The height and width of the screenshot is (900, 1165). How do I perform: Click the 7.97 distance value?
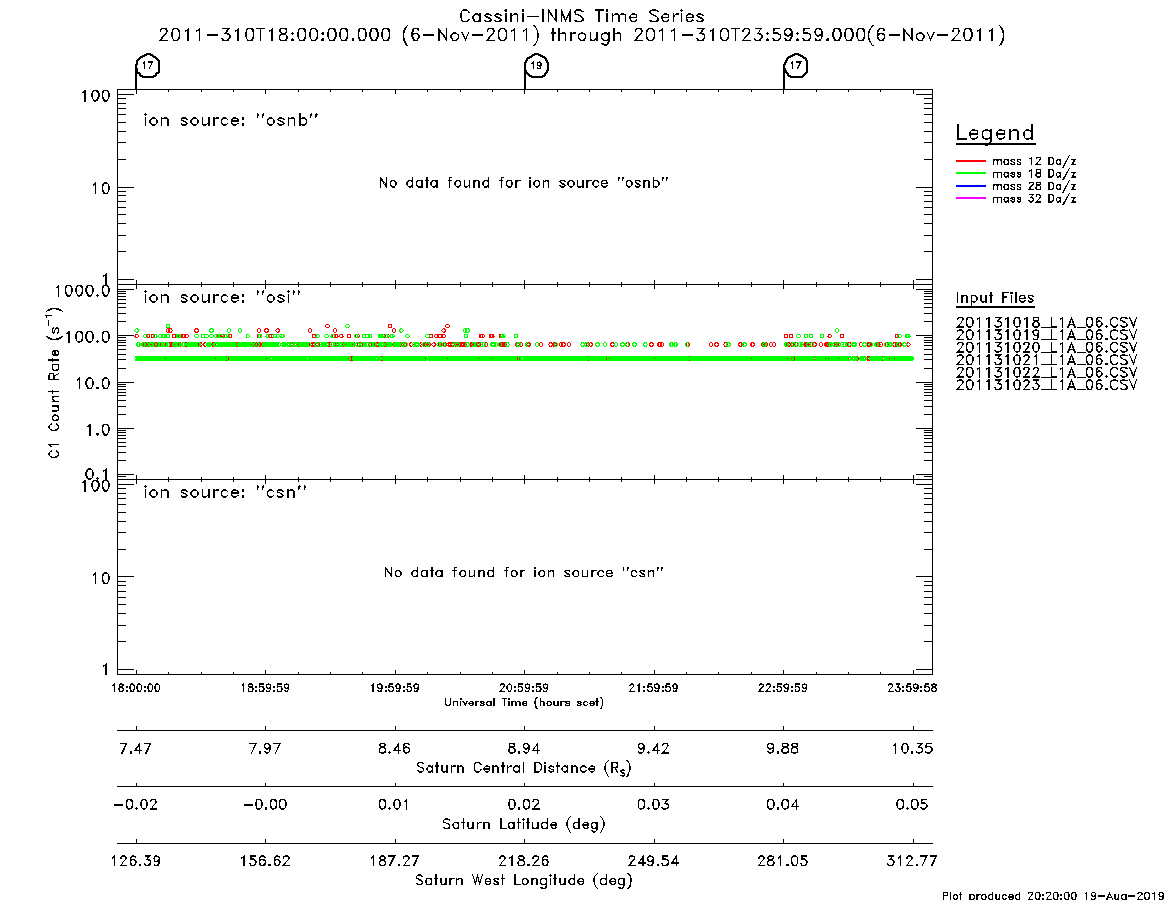coord(265,748)
